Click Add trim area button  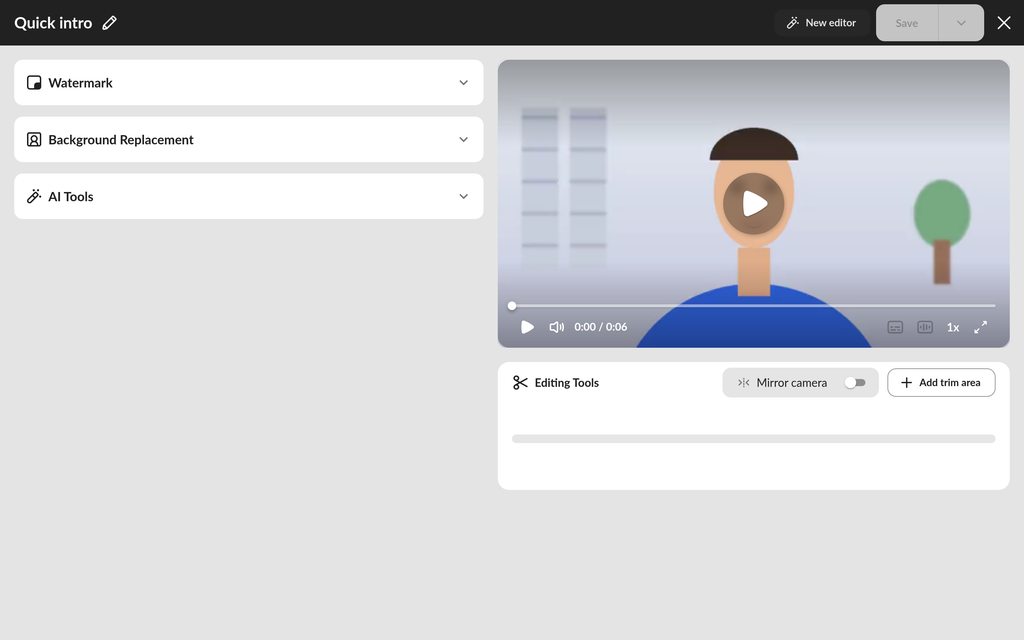tap(941, 383)
